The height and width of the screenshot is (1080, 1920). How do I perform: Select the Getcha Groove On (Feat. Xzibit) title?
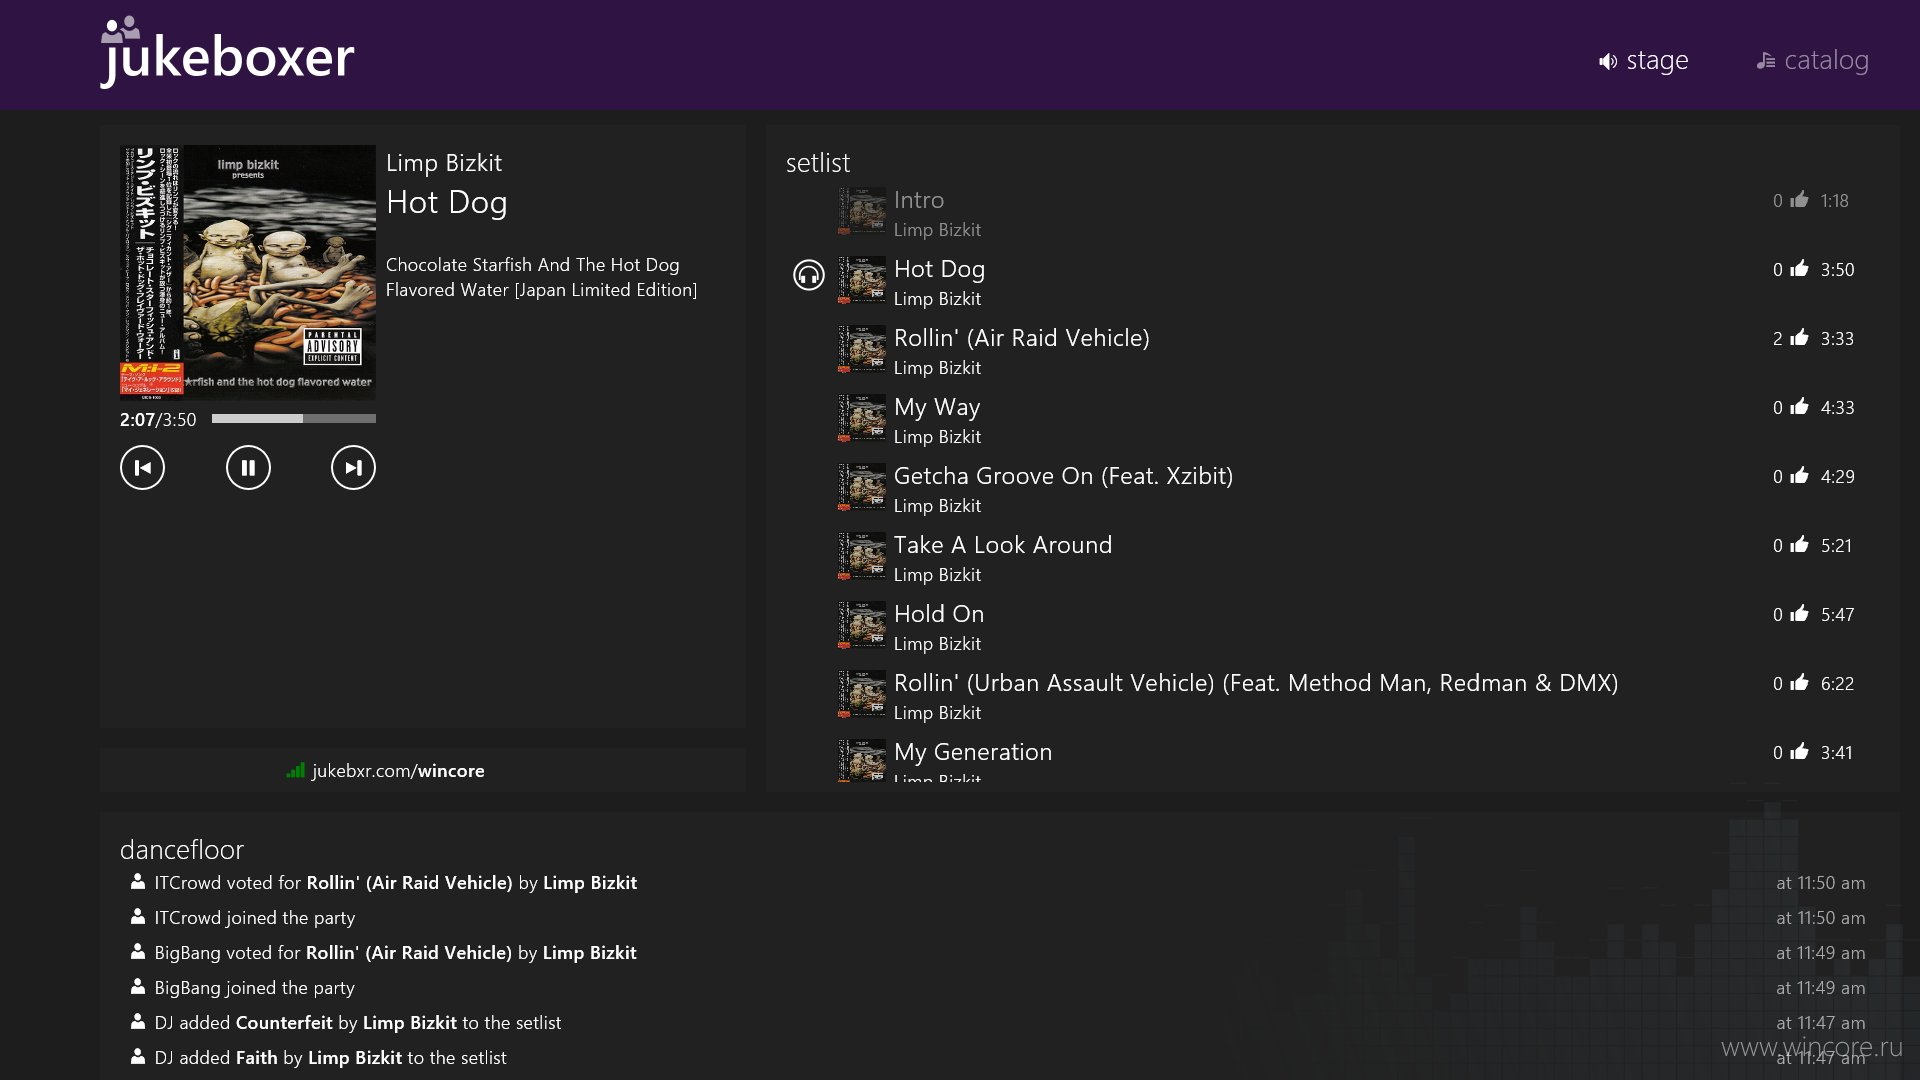pyautogui.click(x=1063, y=476)
